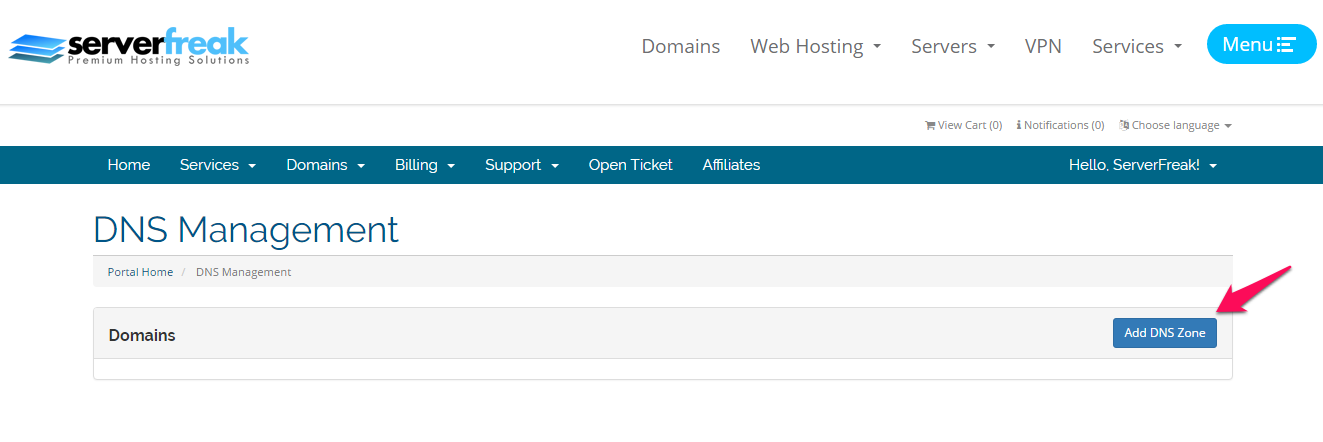Open the top Services dropdown
The width and height of the screenshot is (1323, 442).
click(1137, 46)
